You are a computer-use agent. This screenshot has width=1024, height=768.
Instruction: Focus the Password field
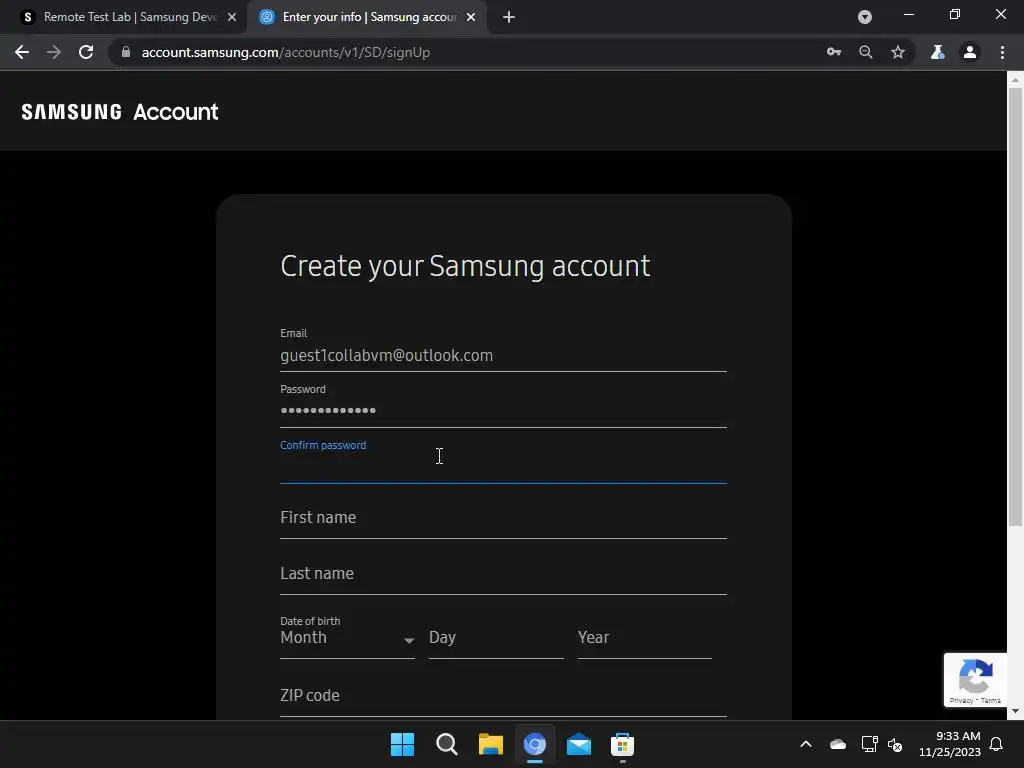pos(503,411)
